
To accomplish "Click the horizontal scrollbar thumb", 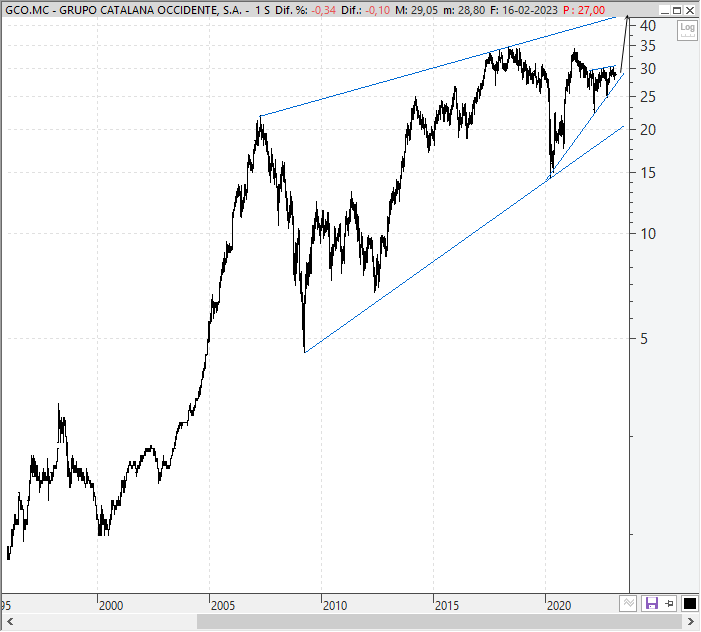I will (440, 622).
